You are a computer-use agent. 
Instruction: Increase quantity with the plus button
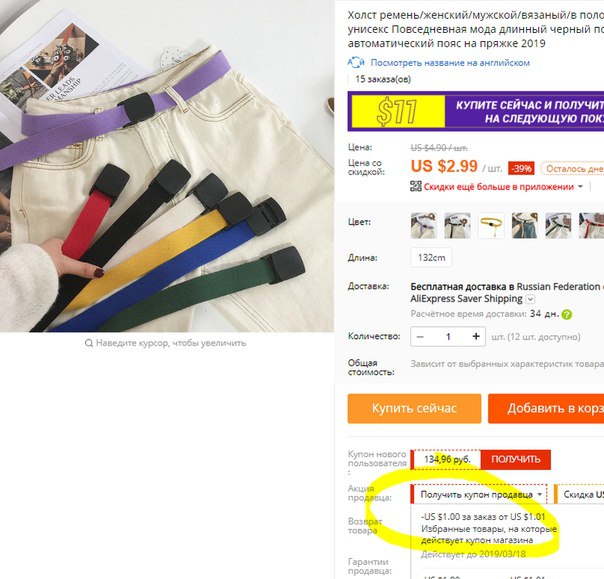(x=476, y=336)
